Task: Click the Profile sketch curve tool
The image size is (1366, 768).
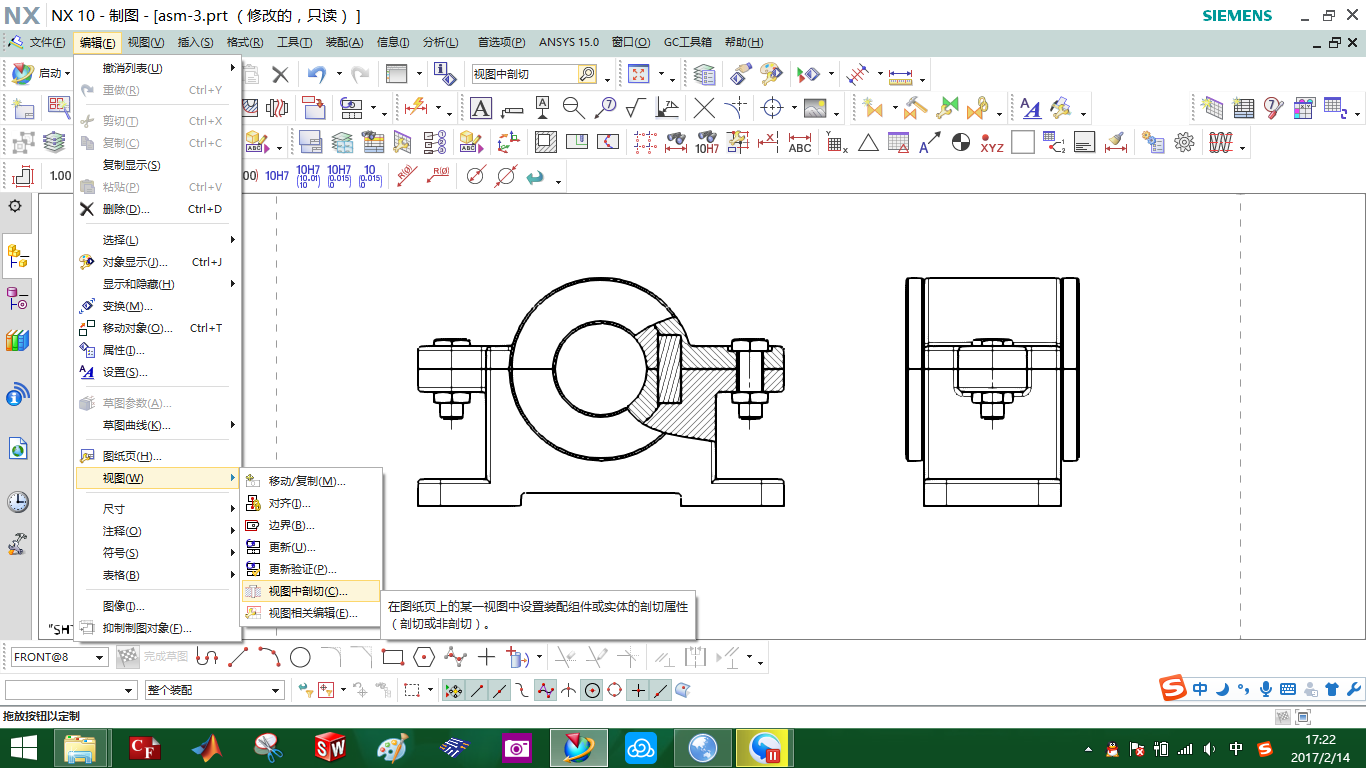Action: click(x=207, y=657)
